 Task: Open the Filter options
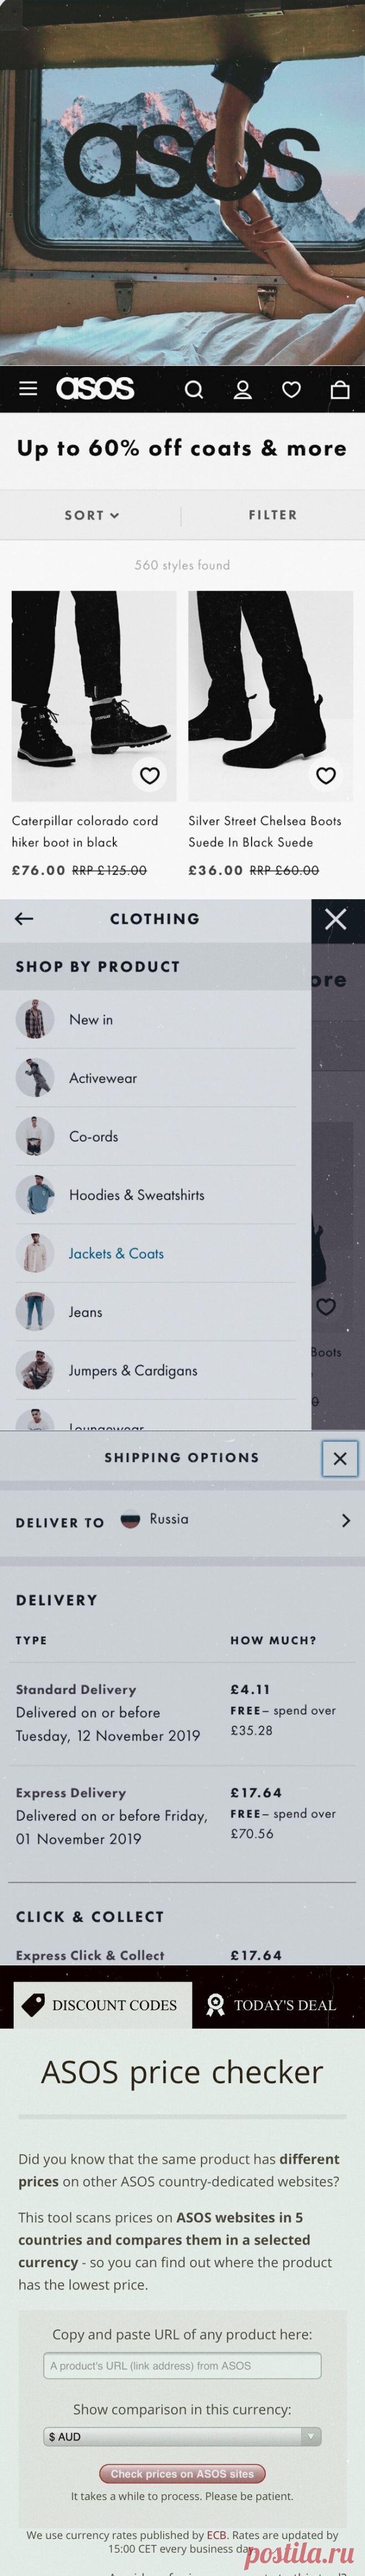click(x=273, y=515)
